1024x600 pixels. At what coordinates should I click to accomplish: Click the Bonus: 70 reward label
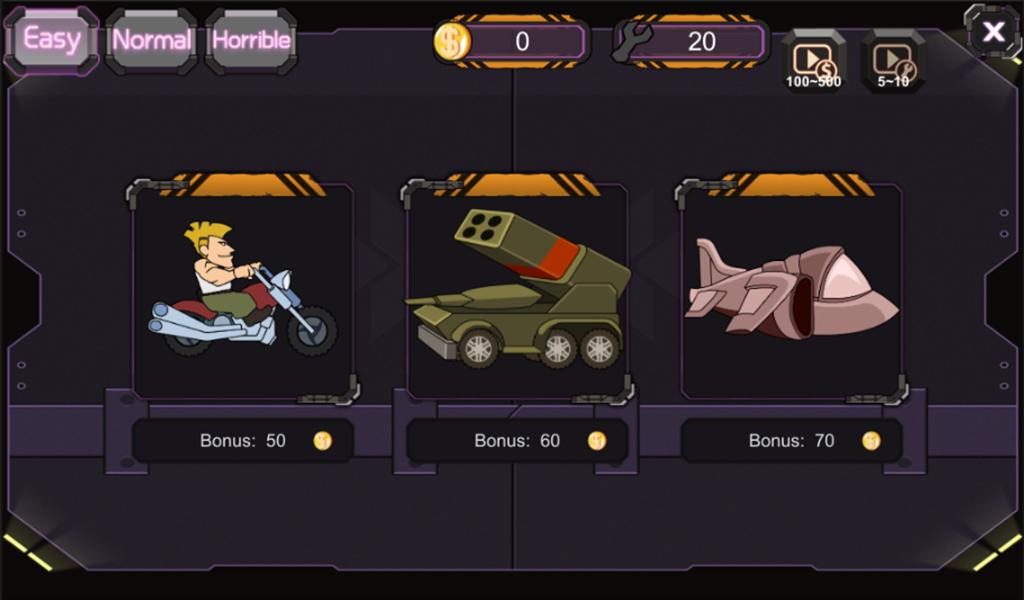click(x=792, y=441)
